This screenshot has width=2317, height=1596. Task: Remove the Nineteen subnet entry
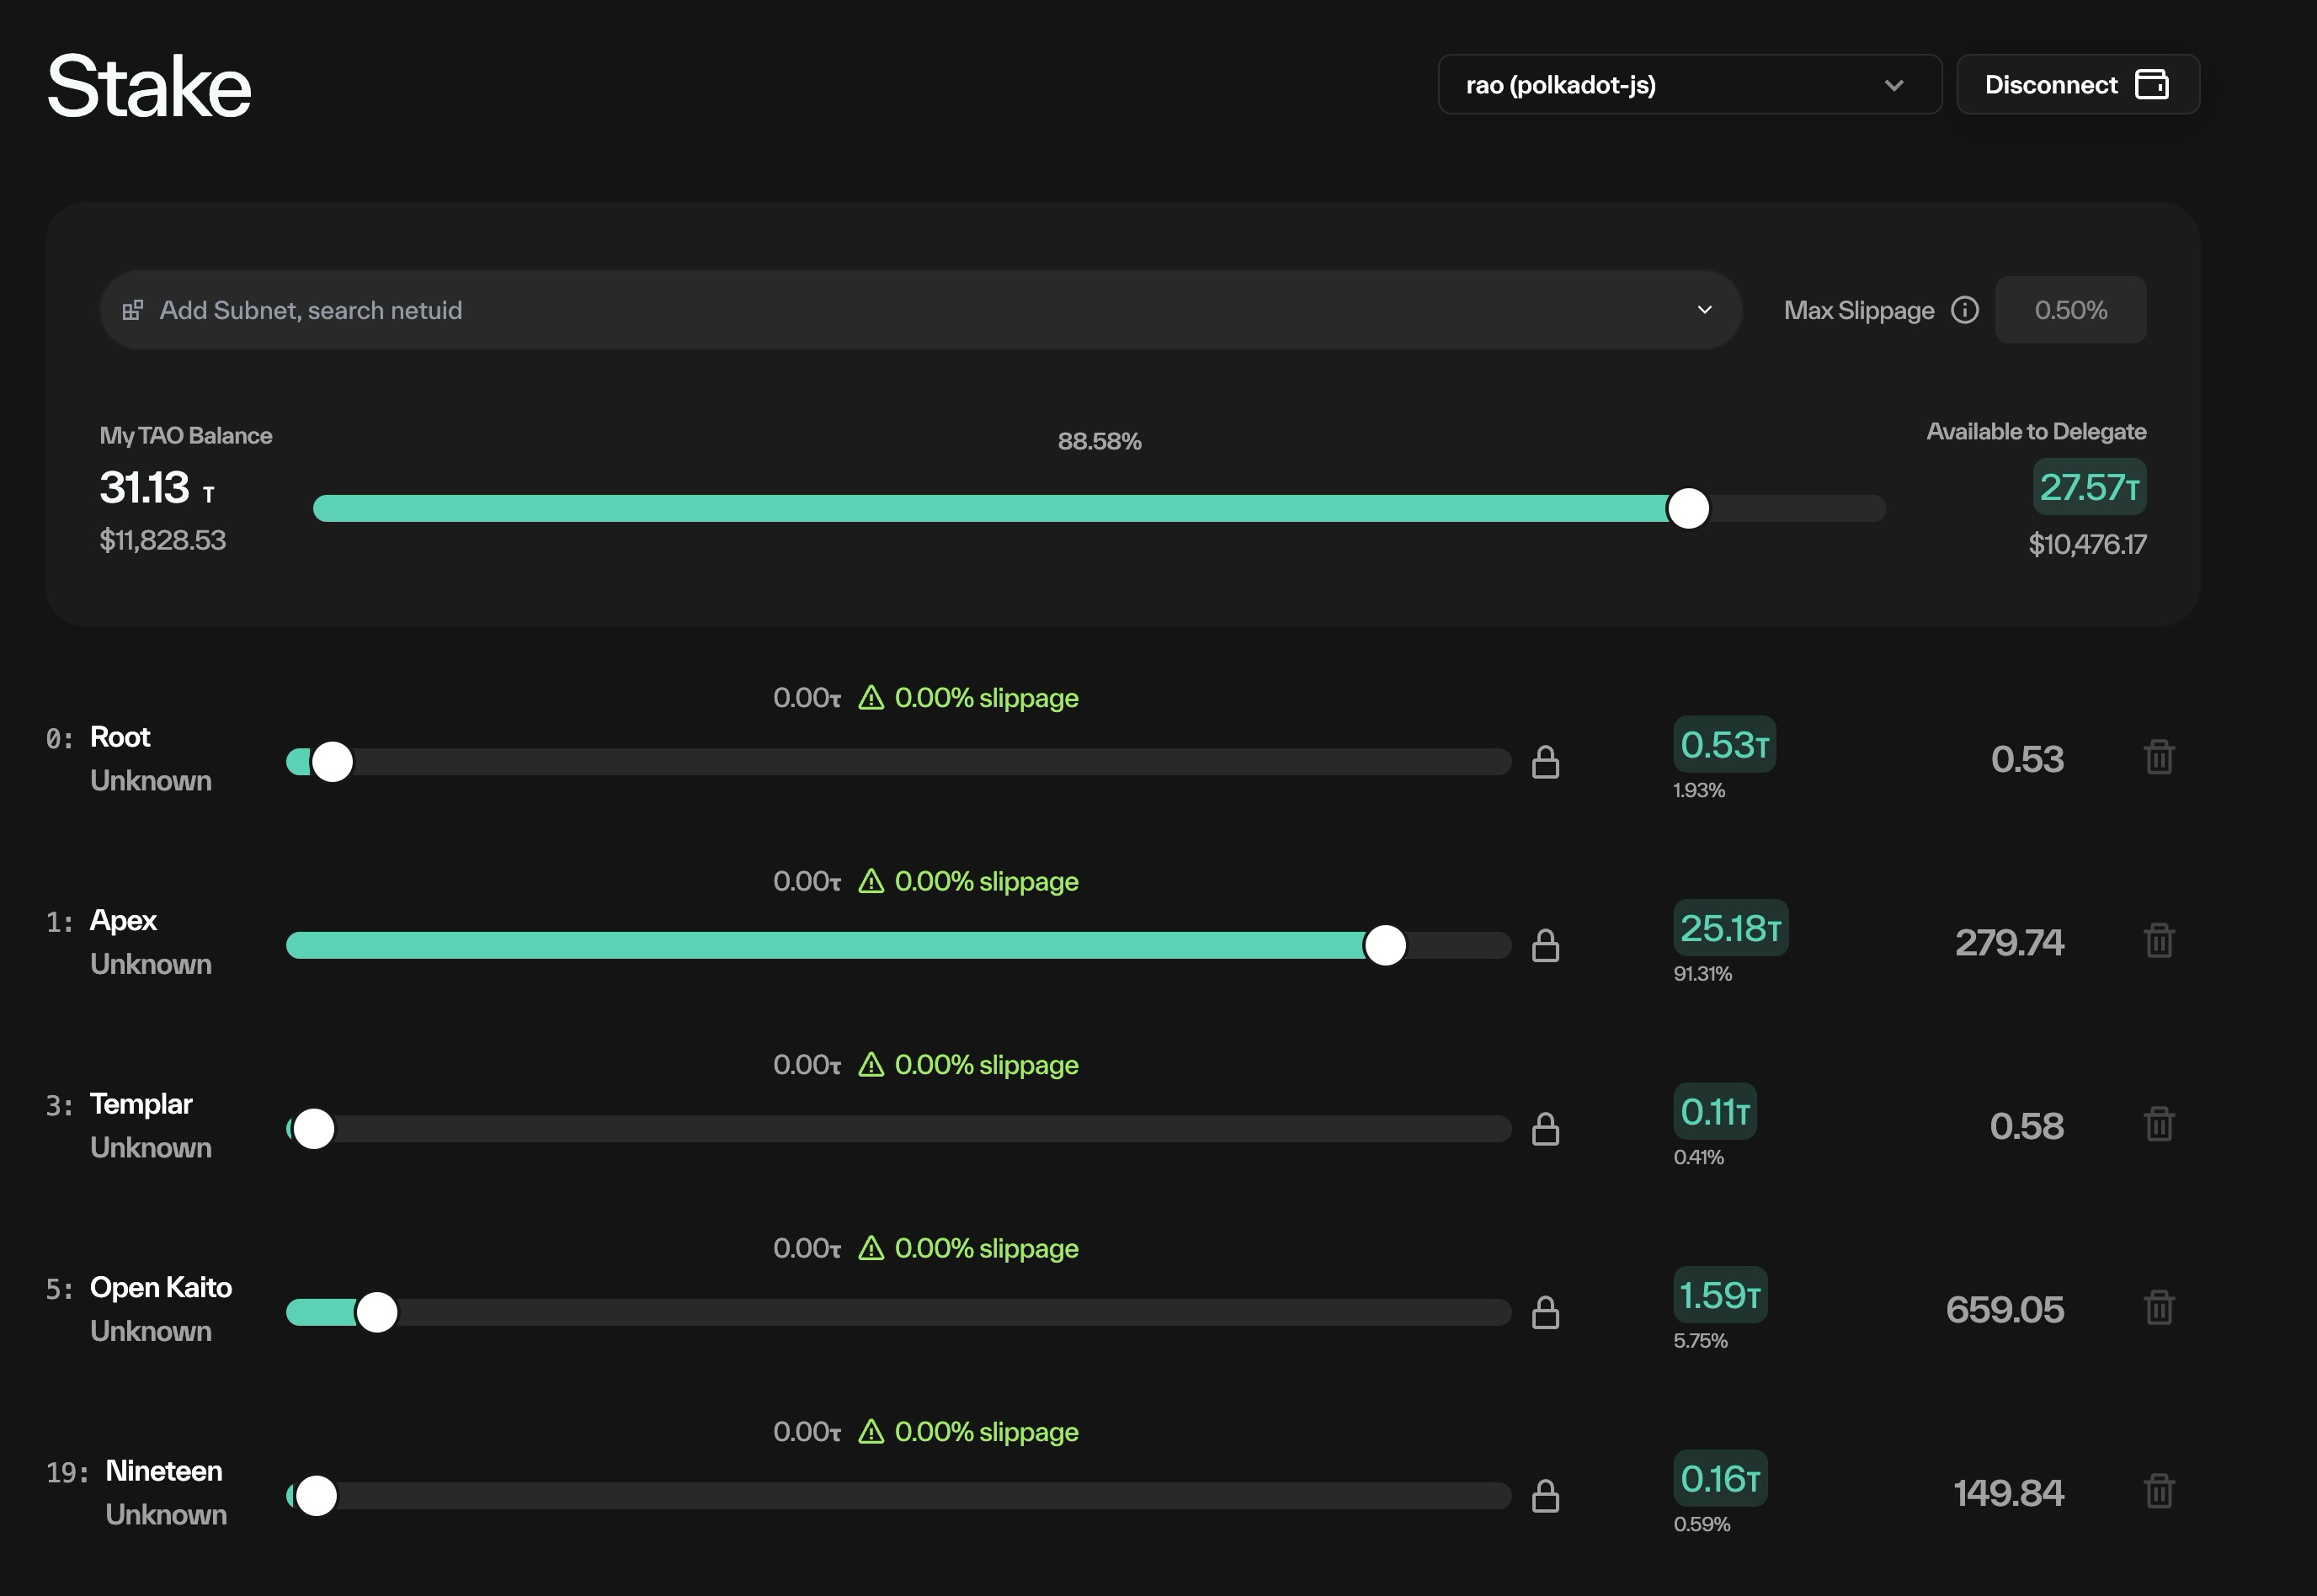2159,1491
